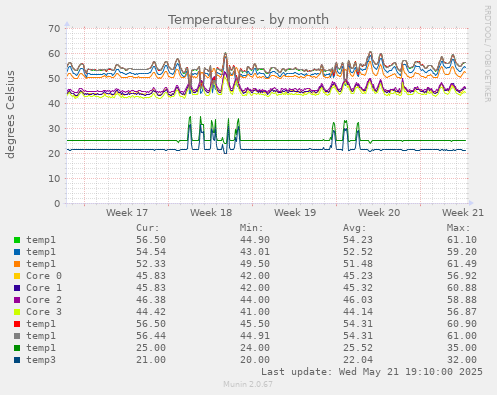Select the lime Core 3 color swatch
The width and height of the screenshot is (497, 395).
coord(17,312)
